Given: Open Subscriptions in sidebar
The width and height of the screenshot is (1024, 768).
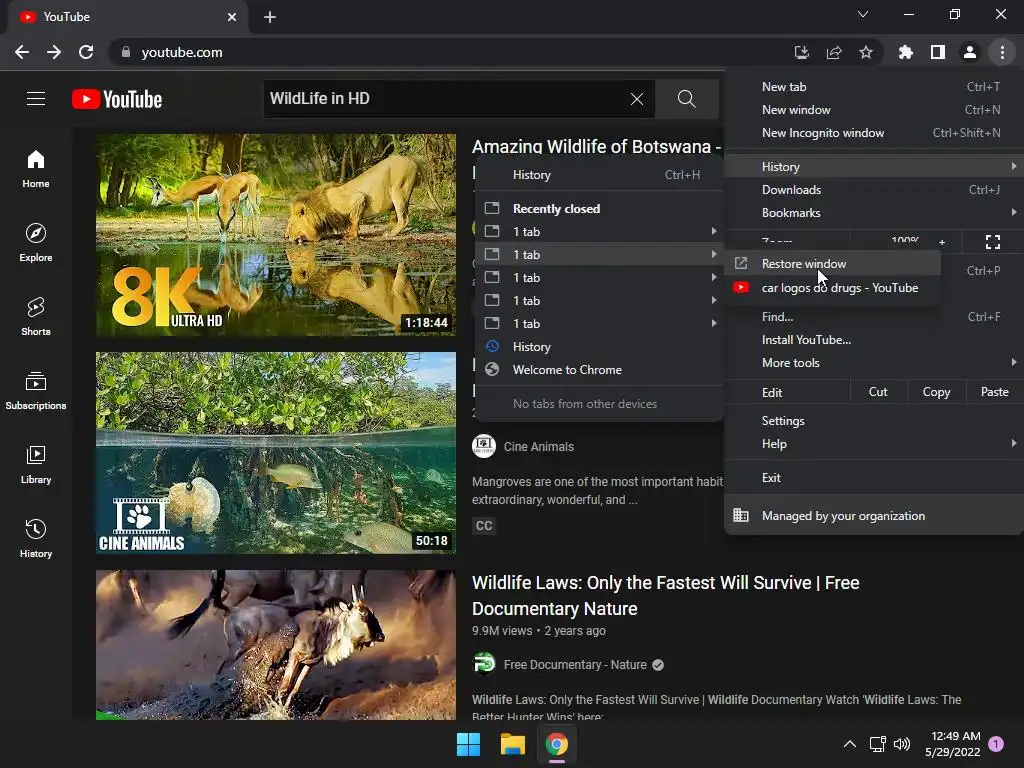Looking at the screenshot, I should (36, 390).
